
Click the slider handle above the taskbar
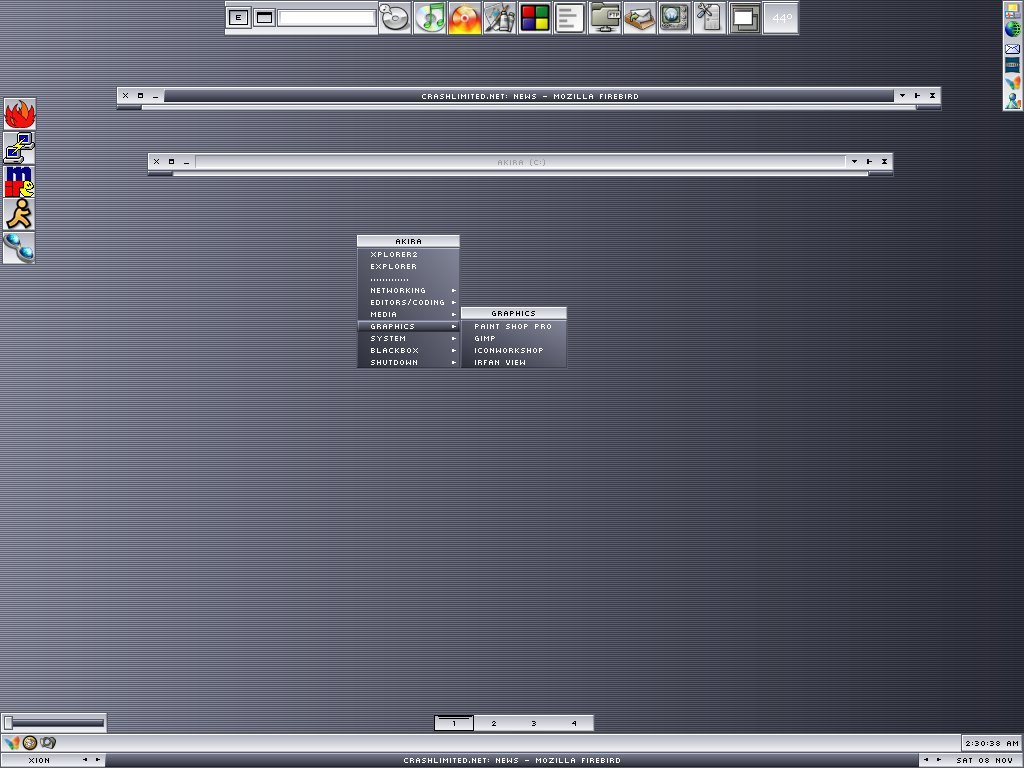[8, 722]
